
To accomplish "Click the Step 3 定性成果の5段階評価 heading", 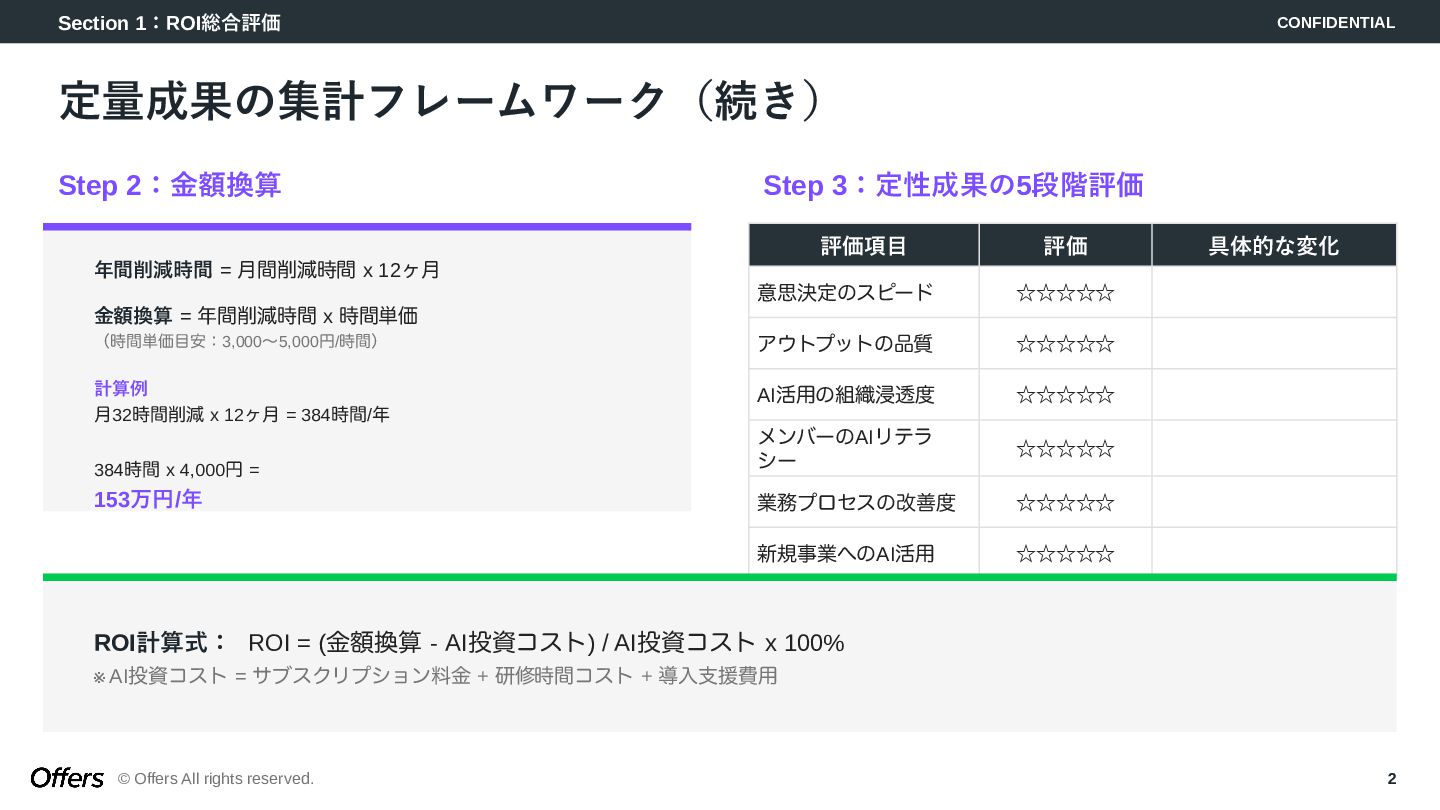I will click(953, 185).
